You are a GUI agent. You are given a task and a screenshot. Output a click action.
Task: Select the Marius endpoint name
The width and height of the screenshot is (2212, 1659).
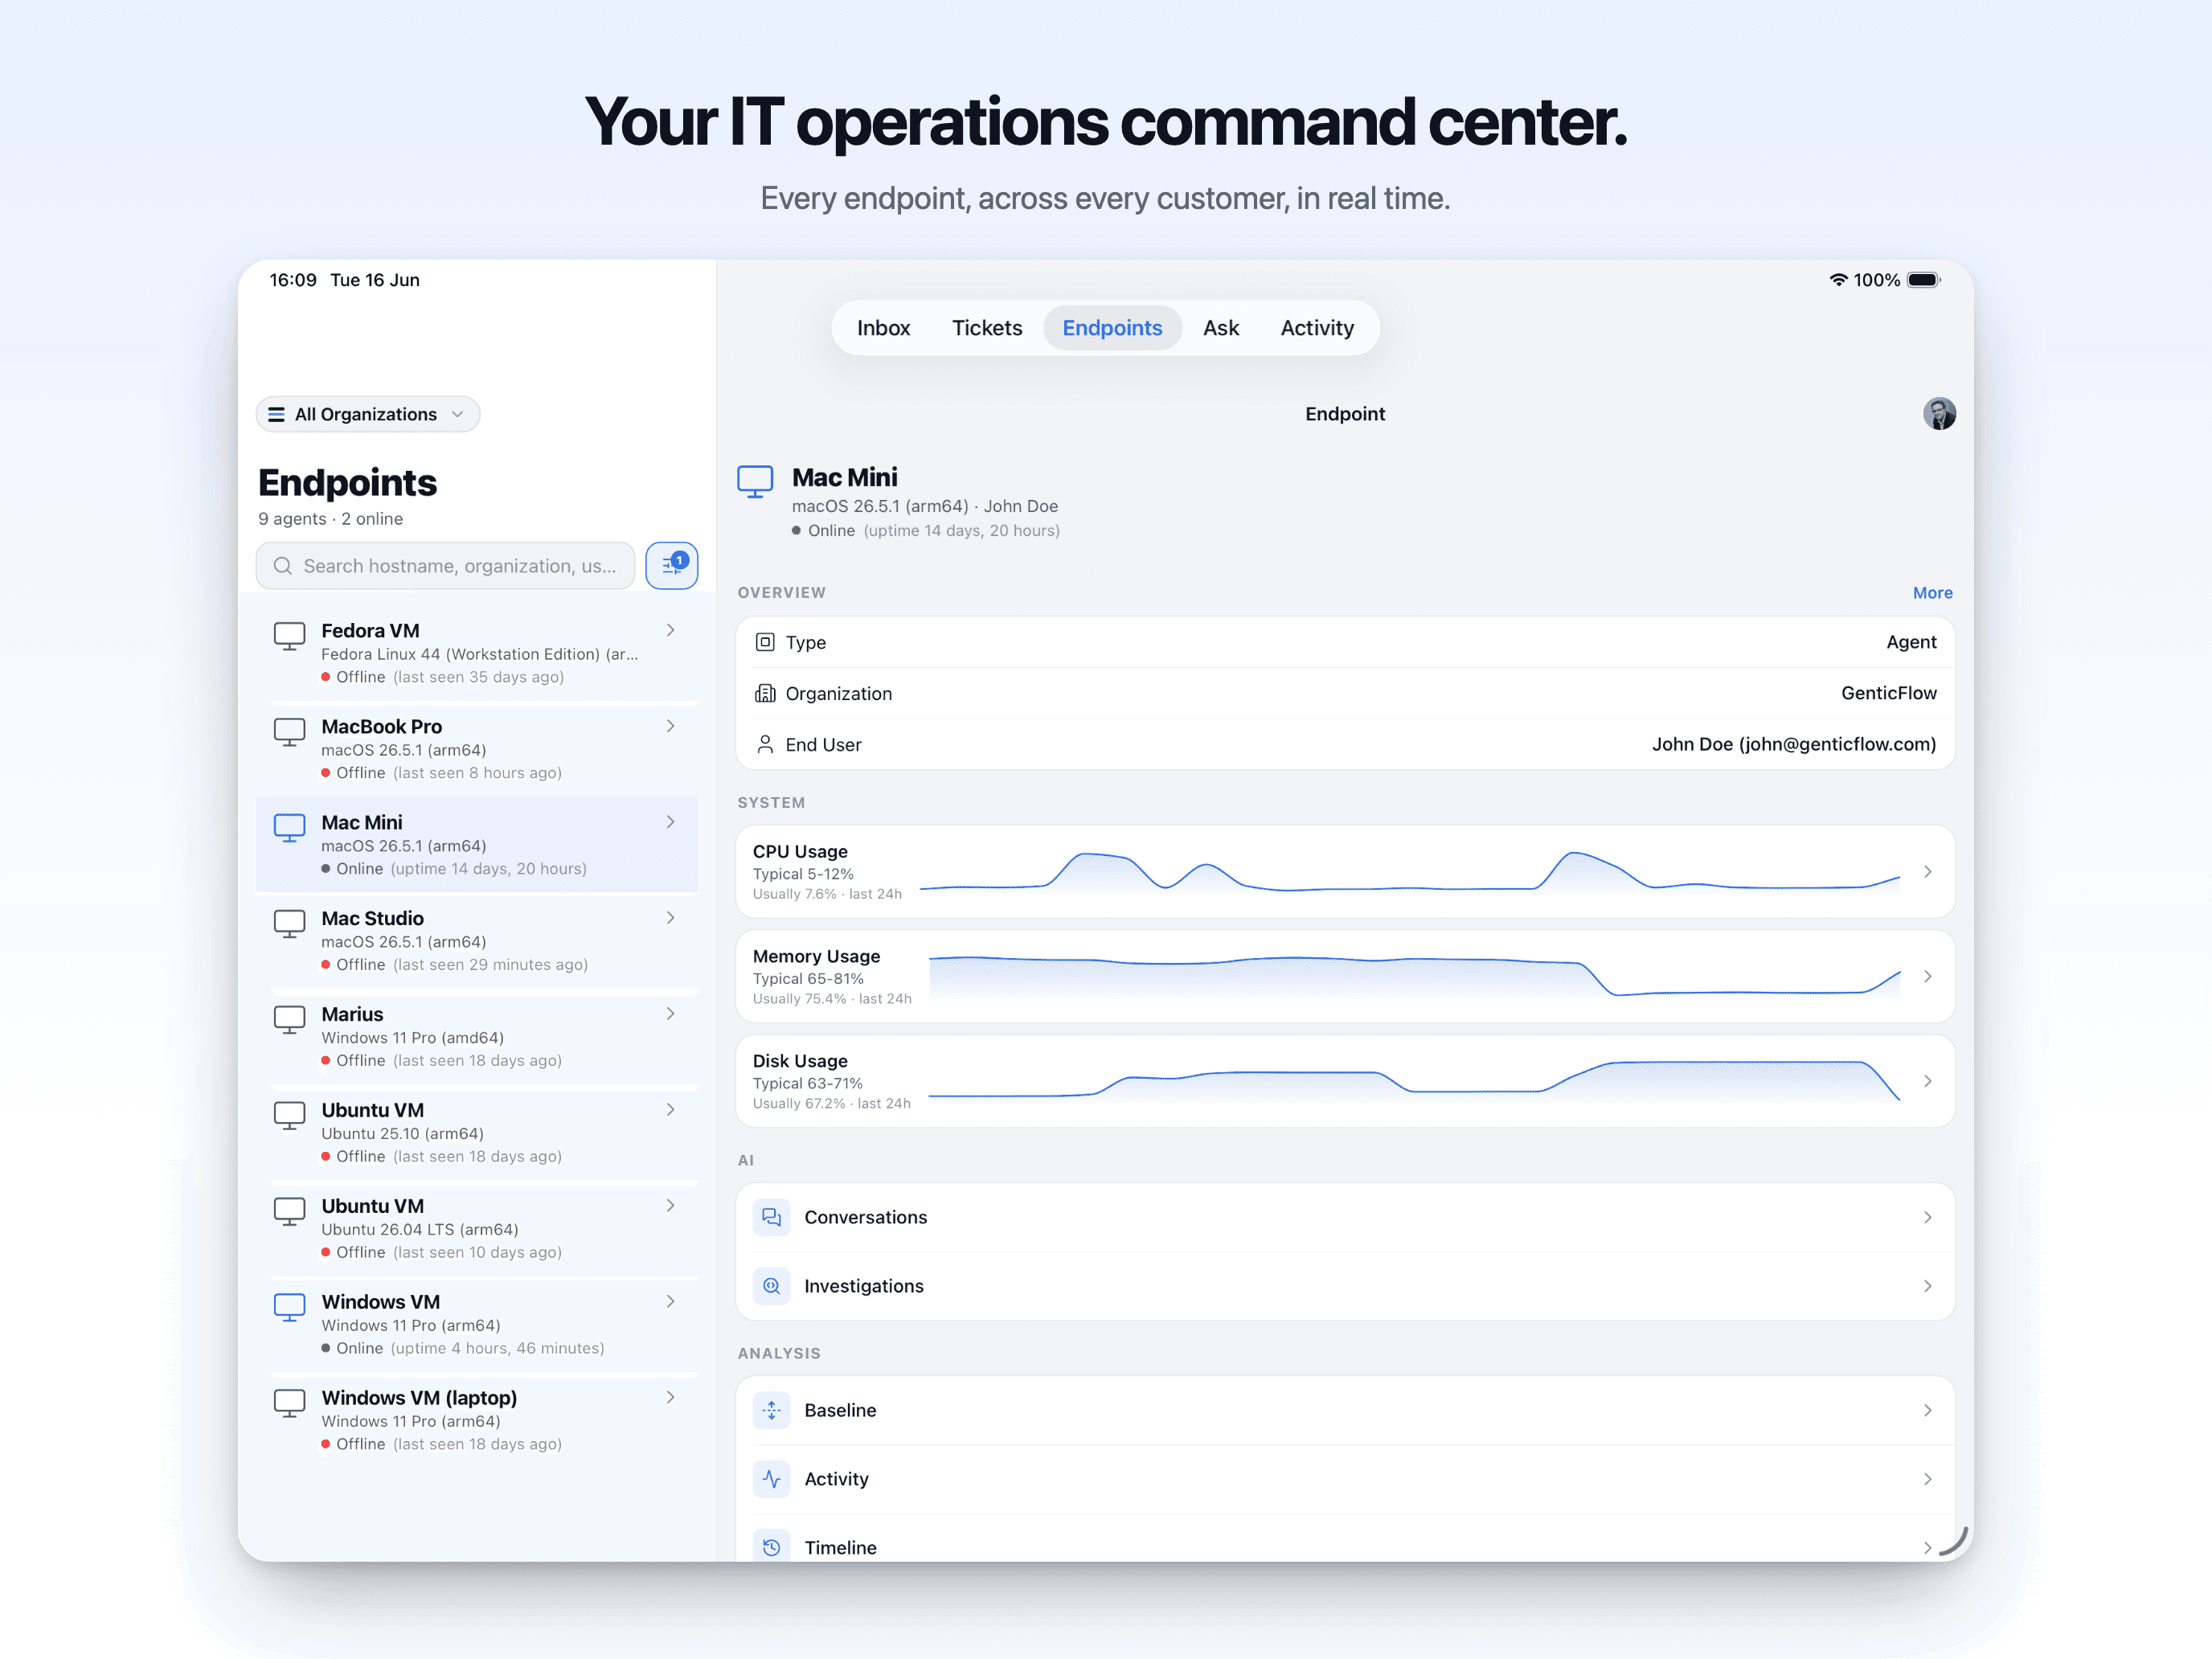click(x=352, y=1014)
